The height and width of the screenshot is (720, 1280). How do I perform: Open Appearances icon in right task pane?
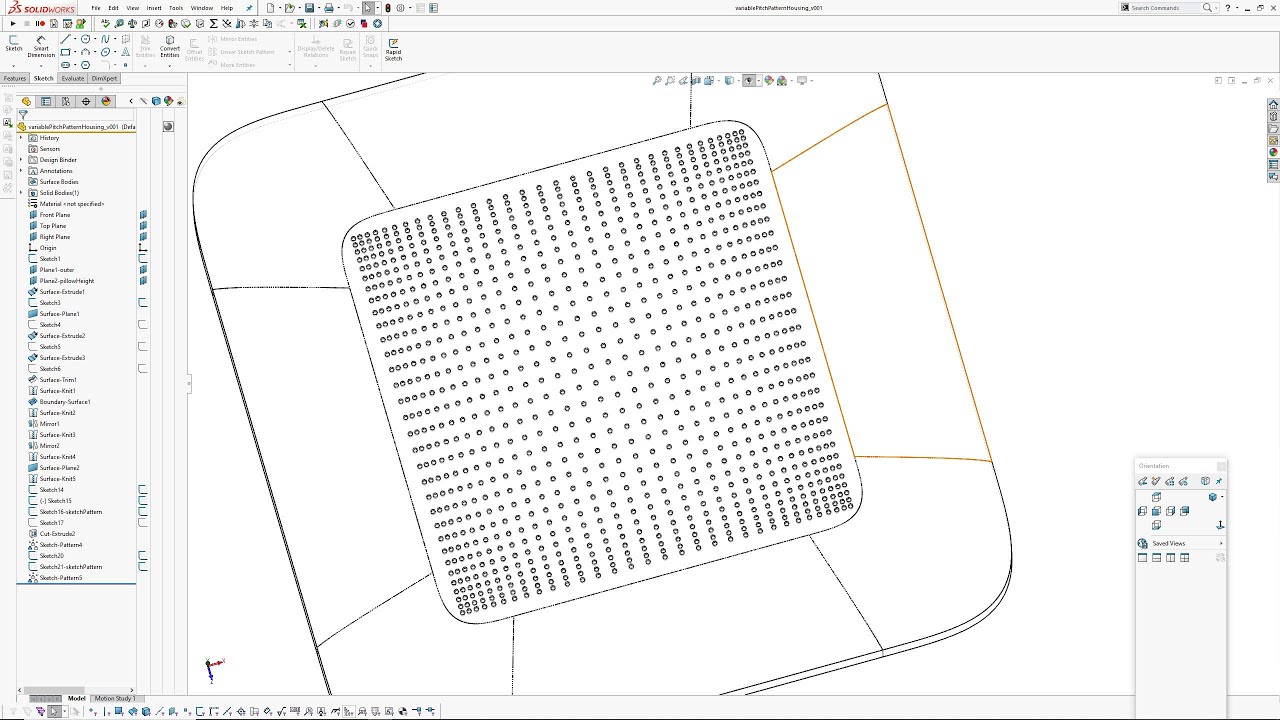click(x=1273, y=153)
